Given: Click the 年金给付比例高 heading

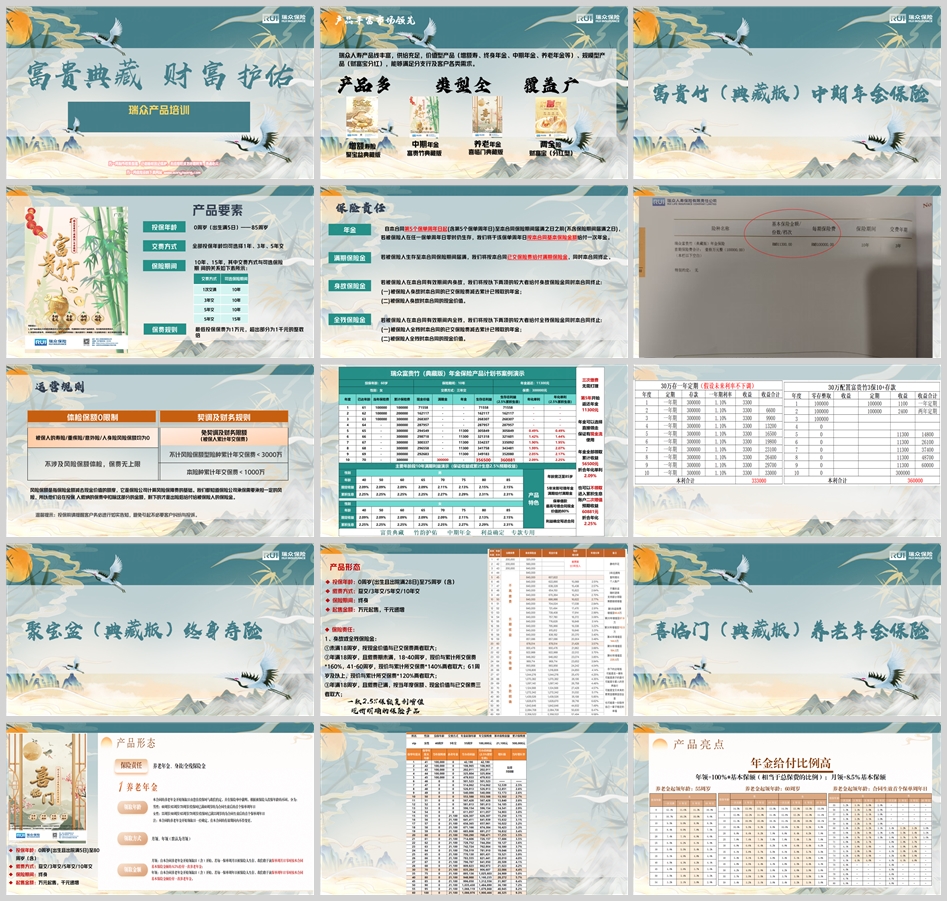Looking at the screenshot, I should tap(790, 762).
